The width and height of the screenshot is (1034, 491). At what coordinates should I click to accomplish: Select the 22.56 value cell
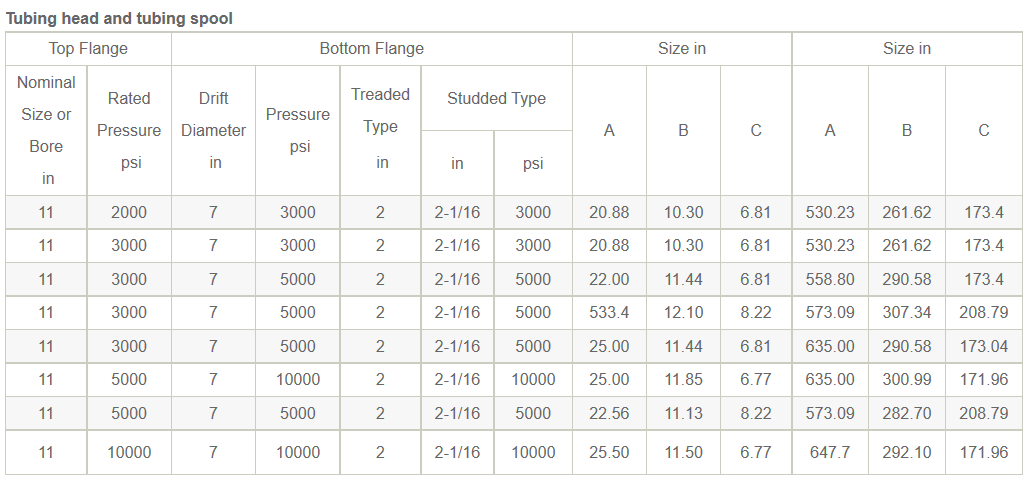(609, 413)
